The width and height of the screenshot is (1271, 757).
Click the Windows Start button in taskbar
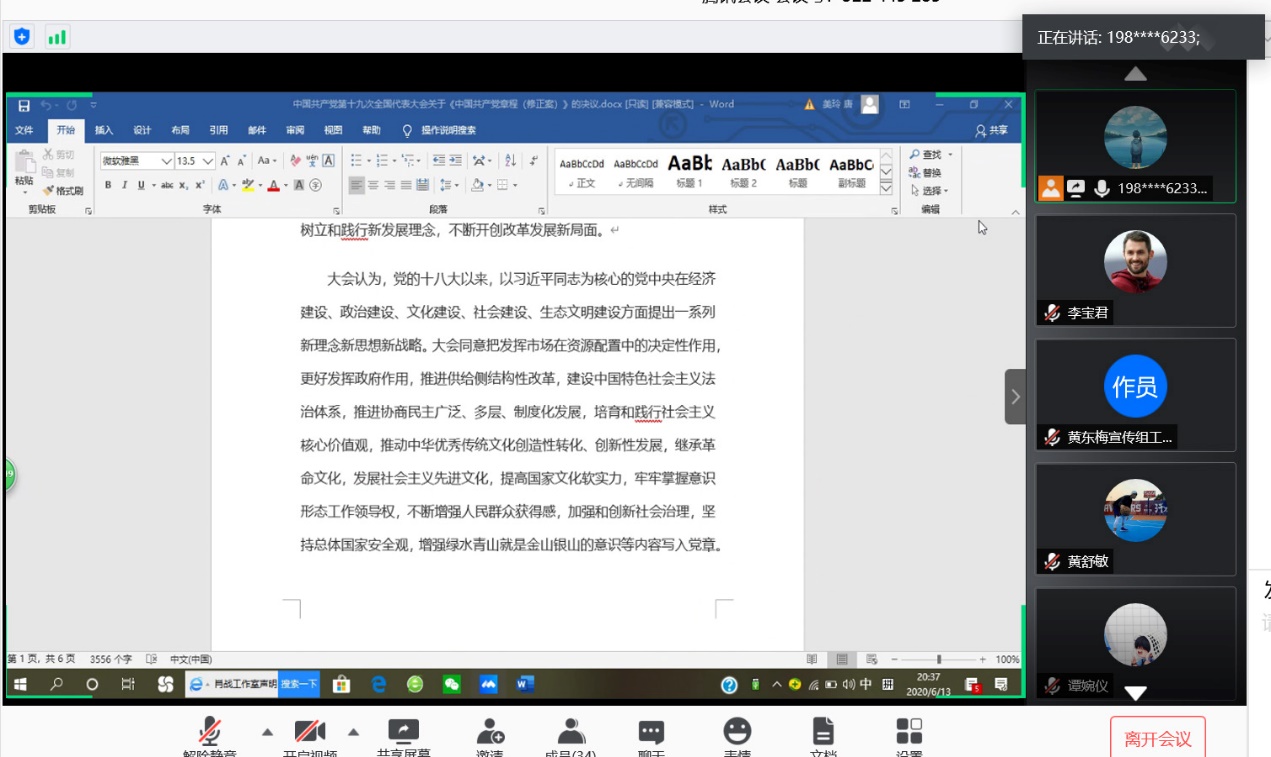point(19,685)
